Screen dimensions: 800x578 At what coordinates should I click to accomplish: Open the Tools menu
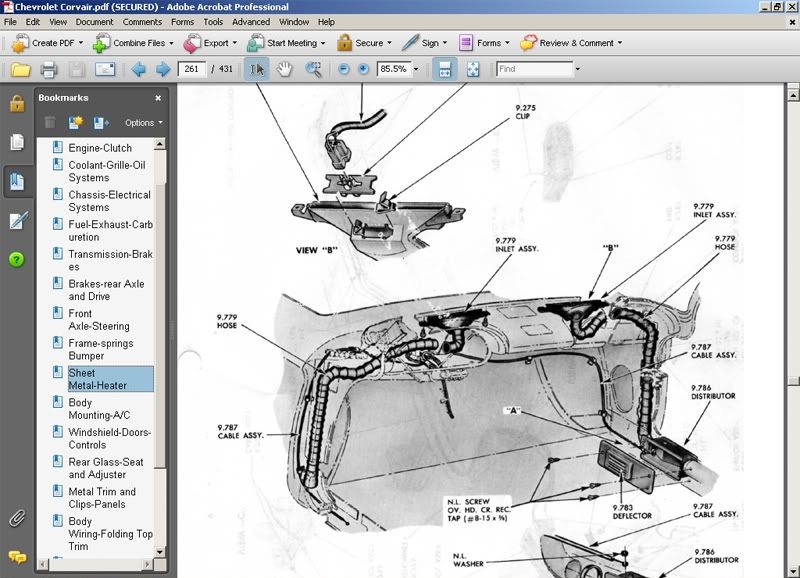pyautogui.click(x=213, y=22)
